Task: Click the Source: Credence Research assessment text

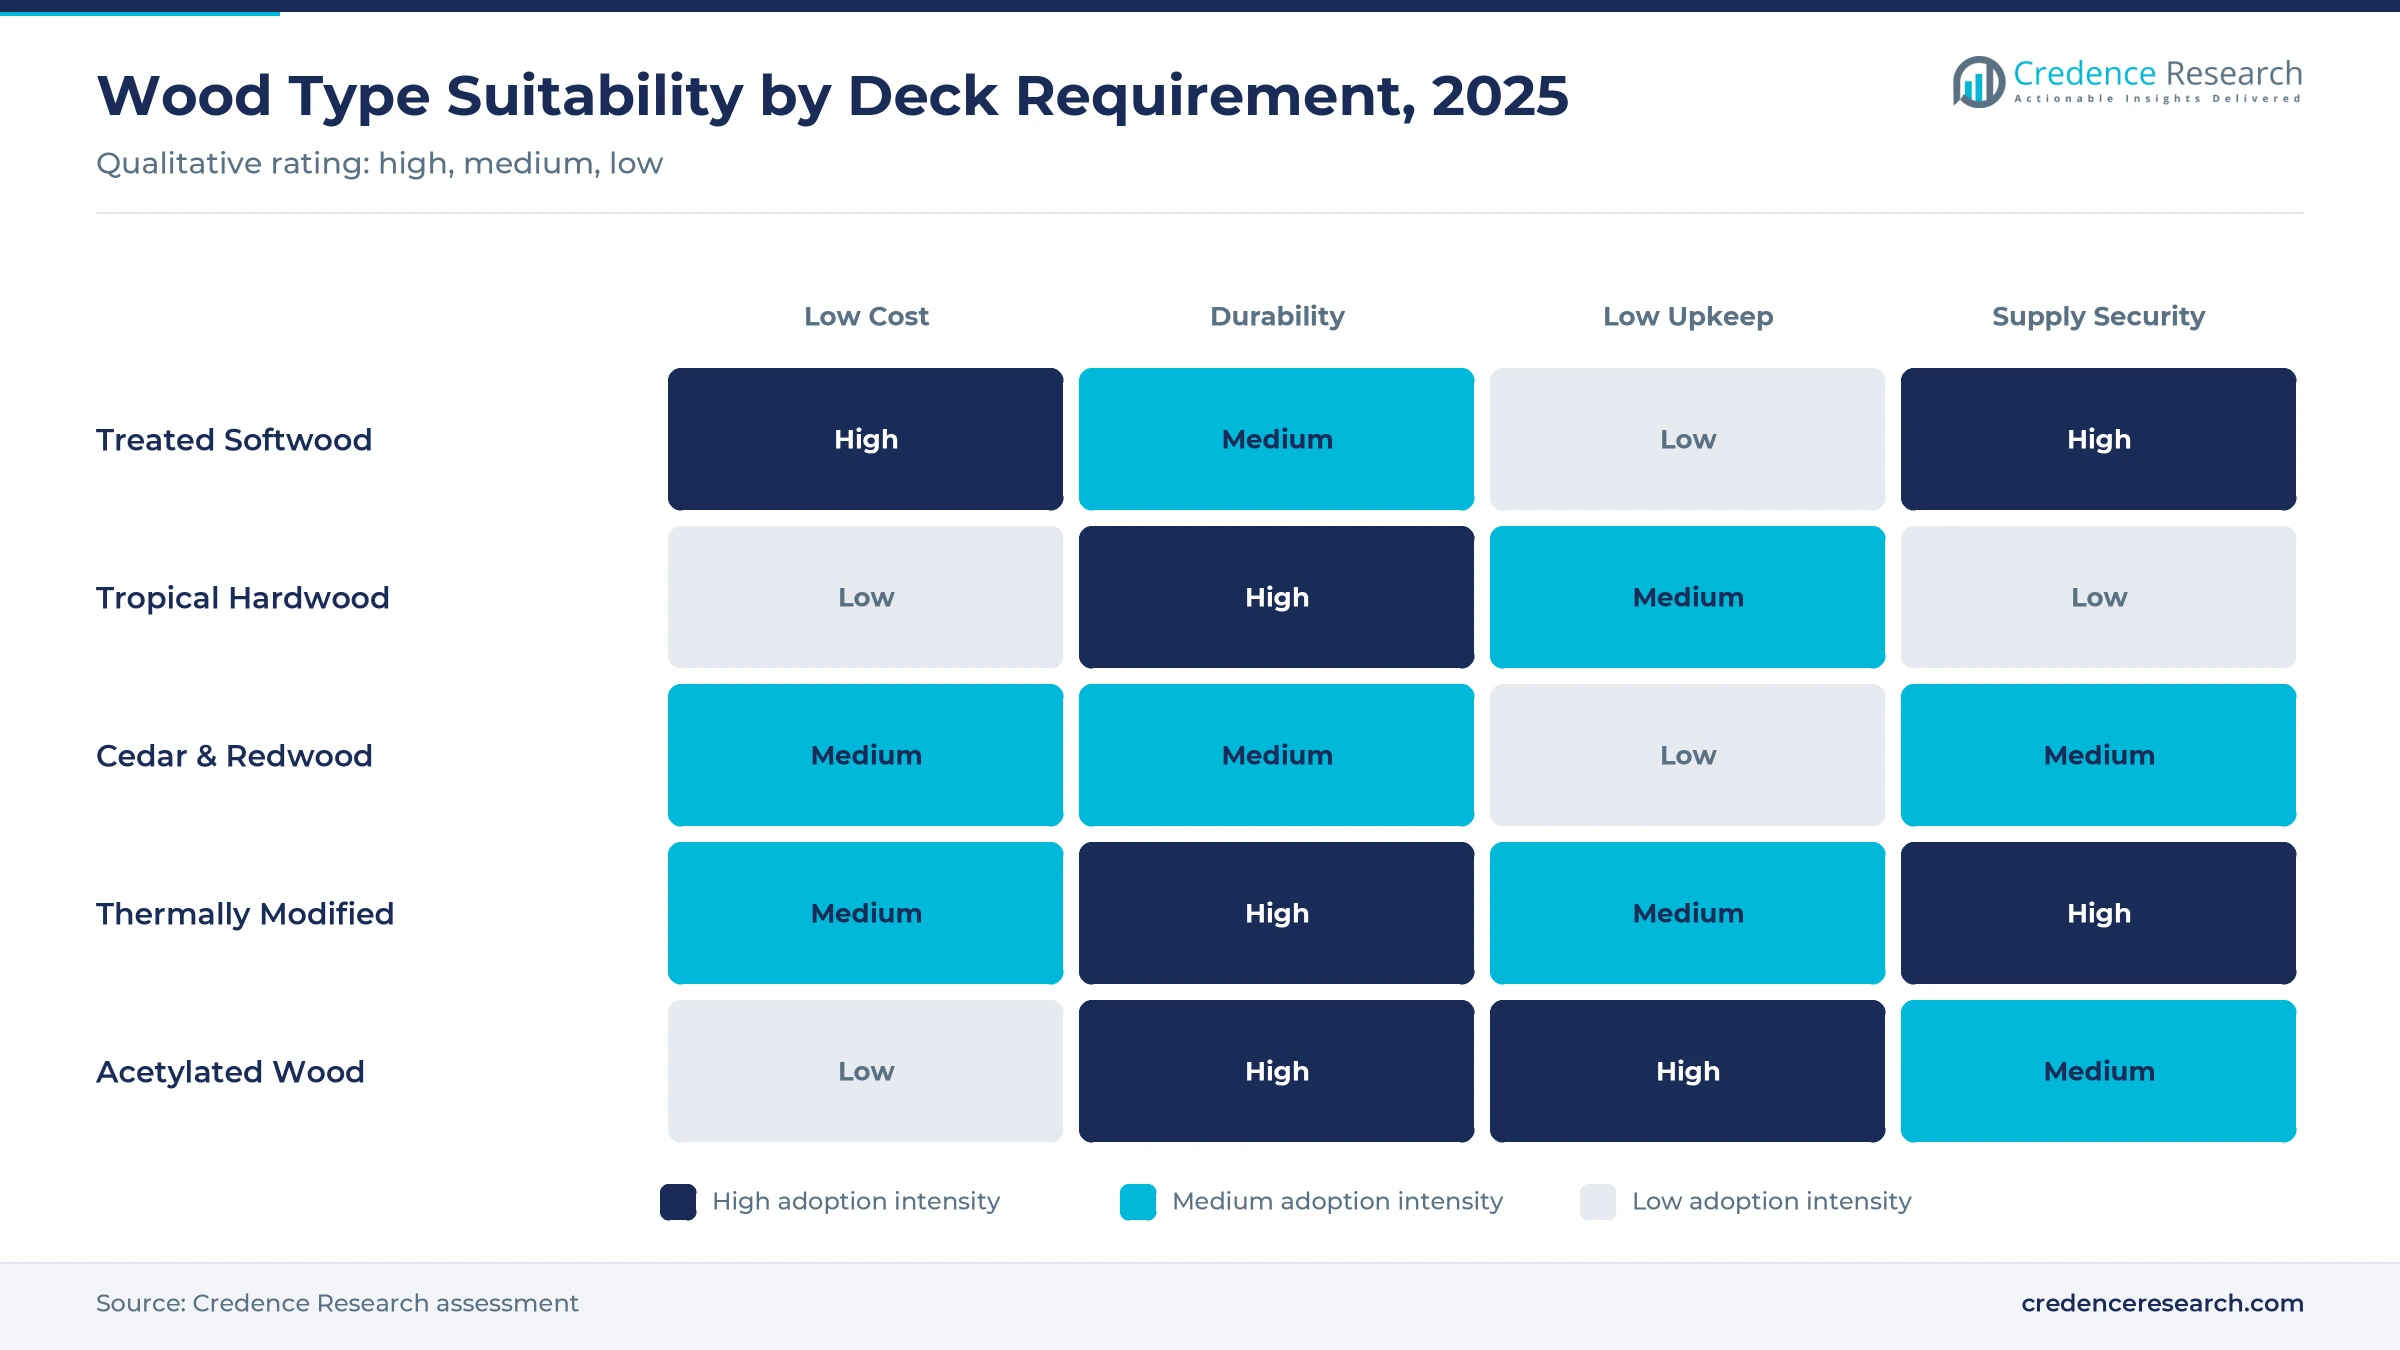Action: [337, 1303]
